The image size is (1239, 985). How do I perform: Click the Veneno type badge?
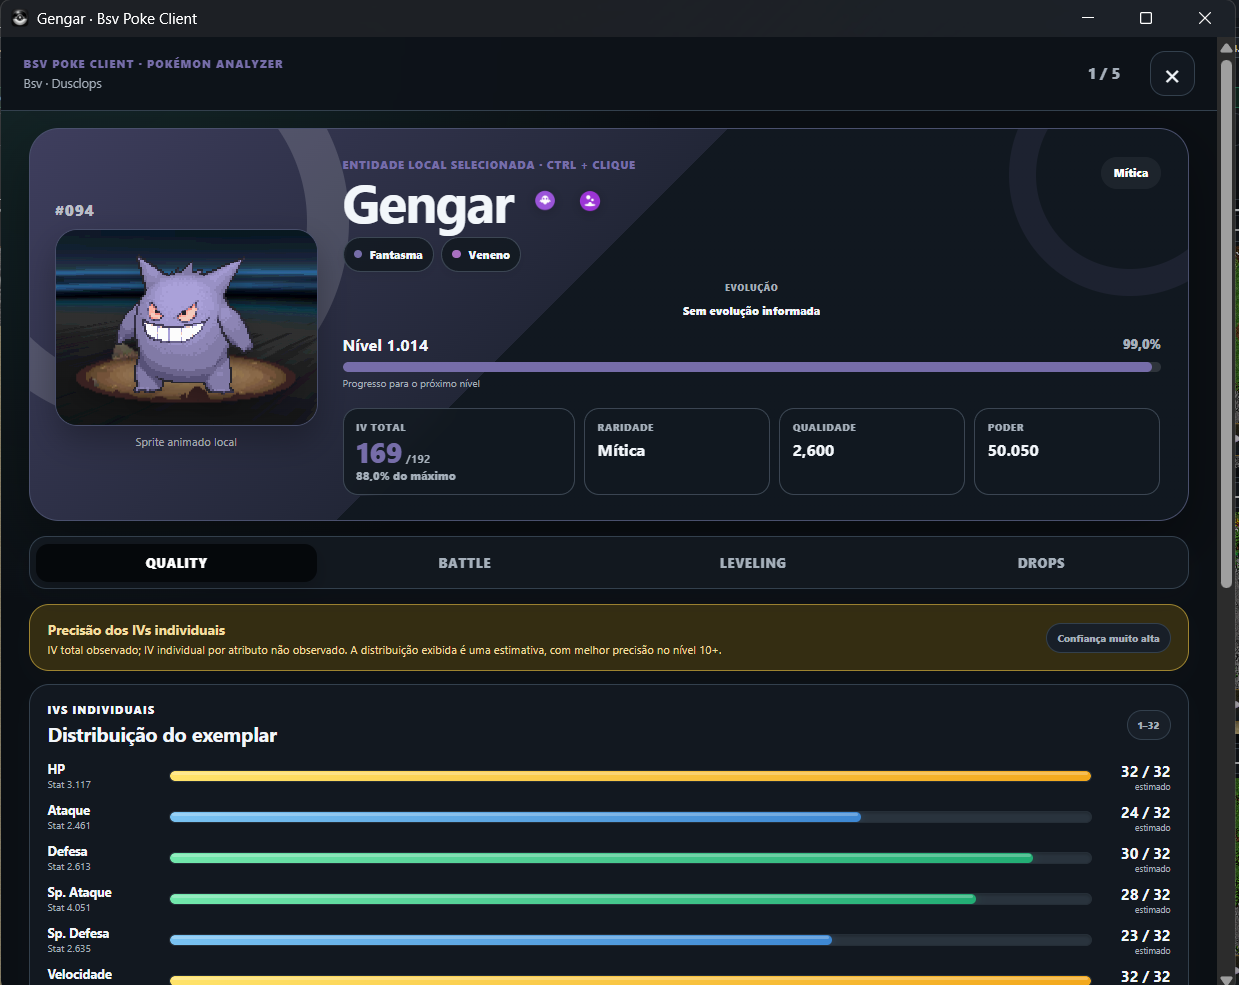[481, 255]
